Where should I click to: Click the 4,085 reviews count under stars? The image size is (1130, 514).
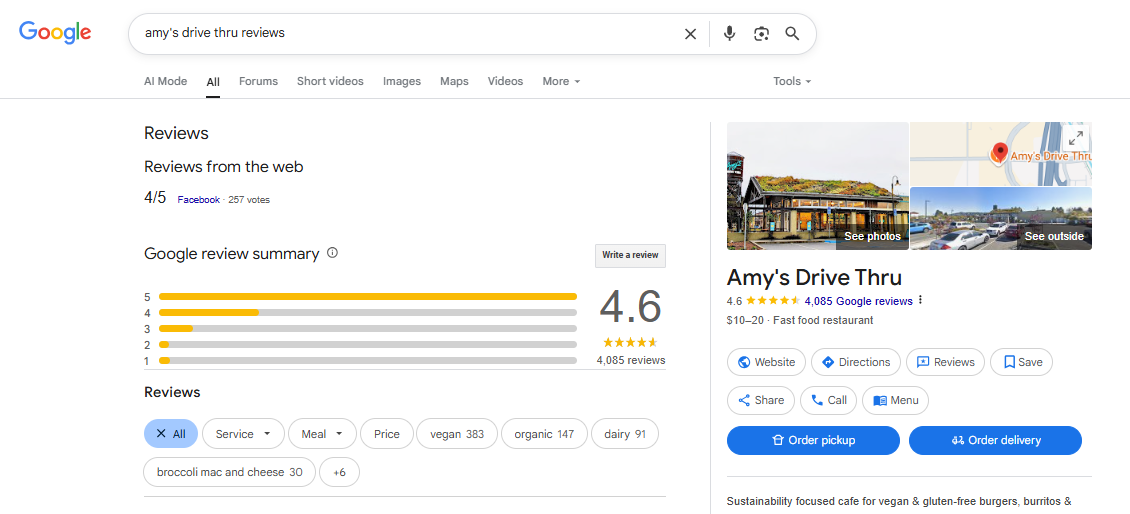[631, 360]
